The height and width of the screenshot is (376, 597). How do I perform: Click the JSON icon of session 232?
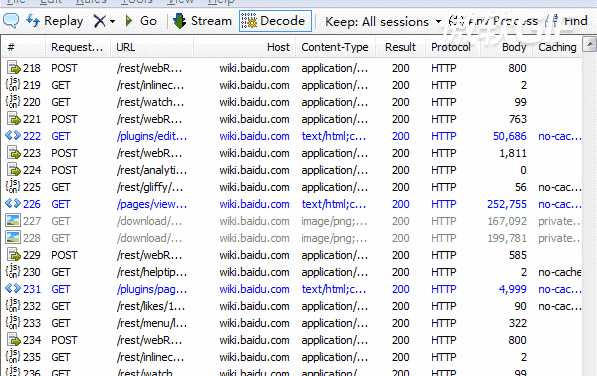pyautogui.click(x=13, y=306)
